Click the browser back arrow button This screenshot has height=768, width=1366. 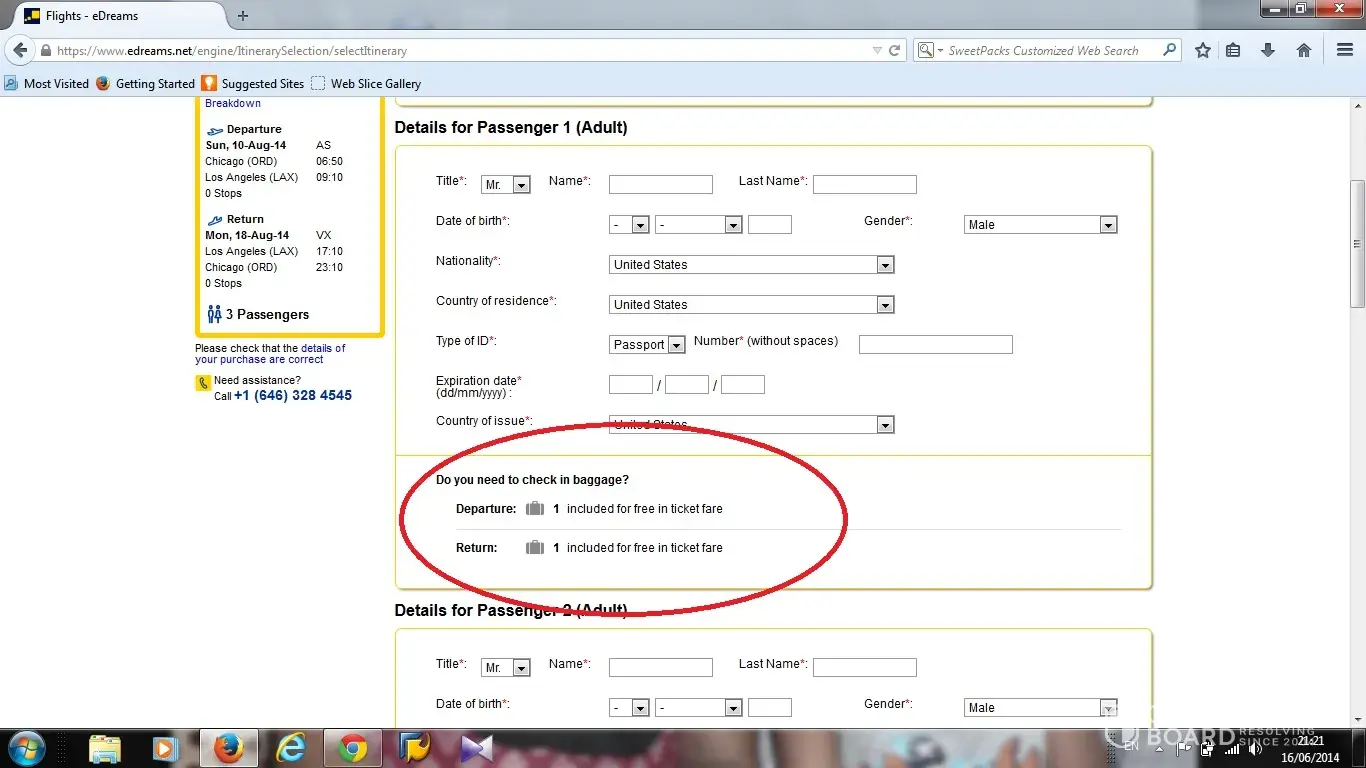click(x=20, y=50)
